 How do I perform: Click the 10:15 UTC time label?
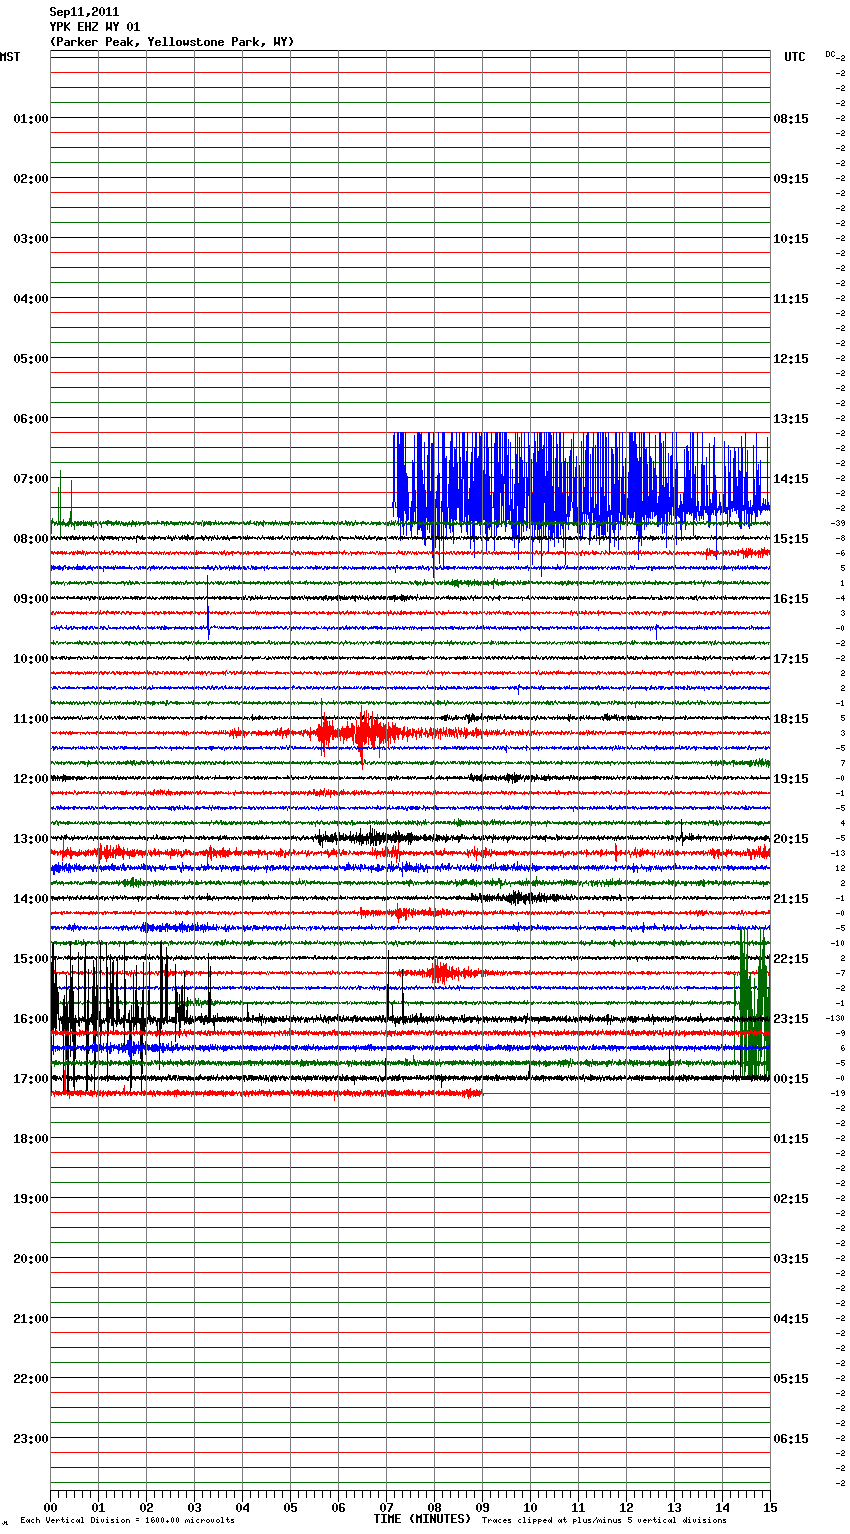(791, 239)
